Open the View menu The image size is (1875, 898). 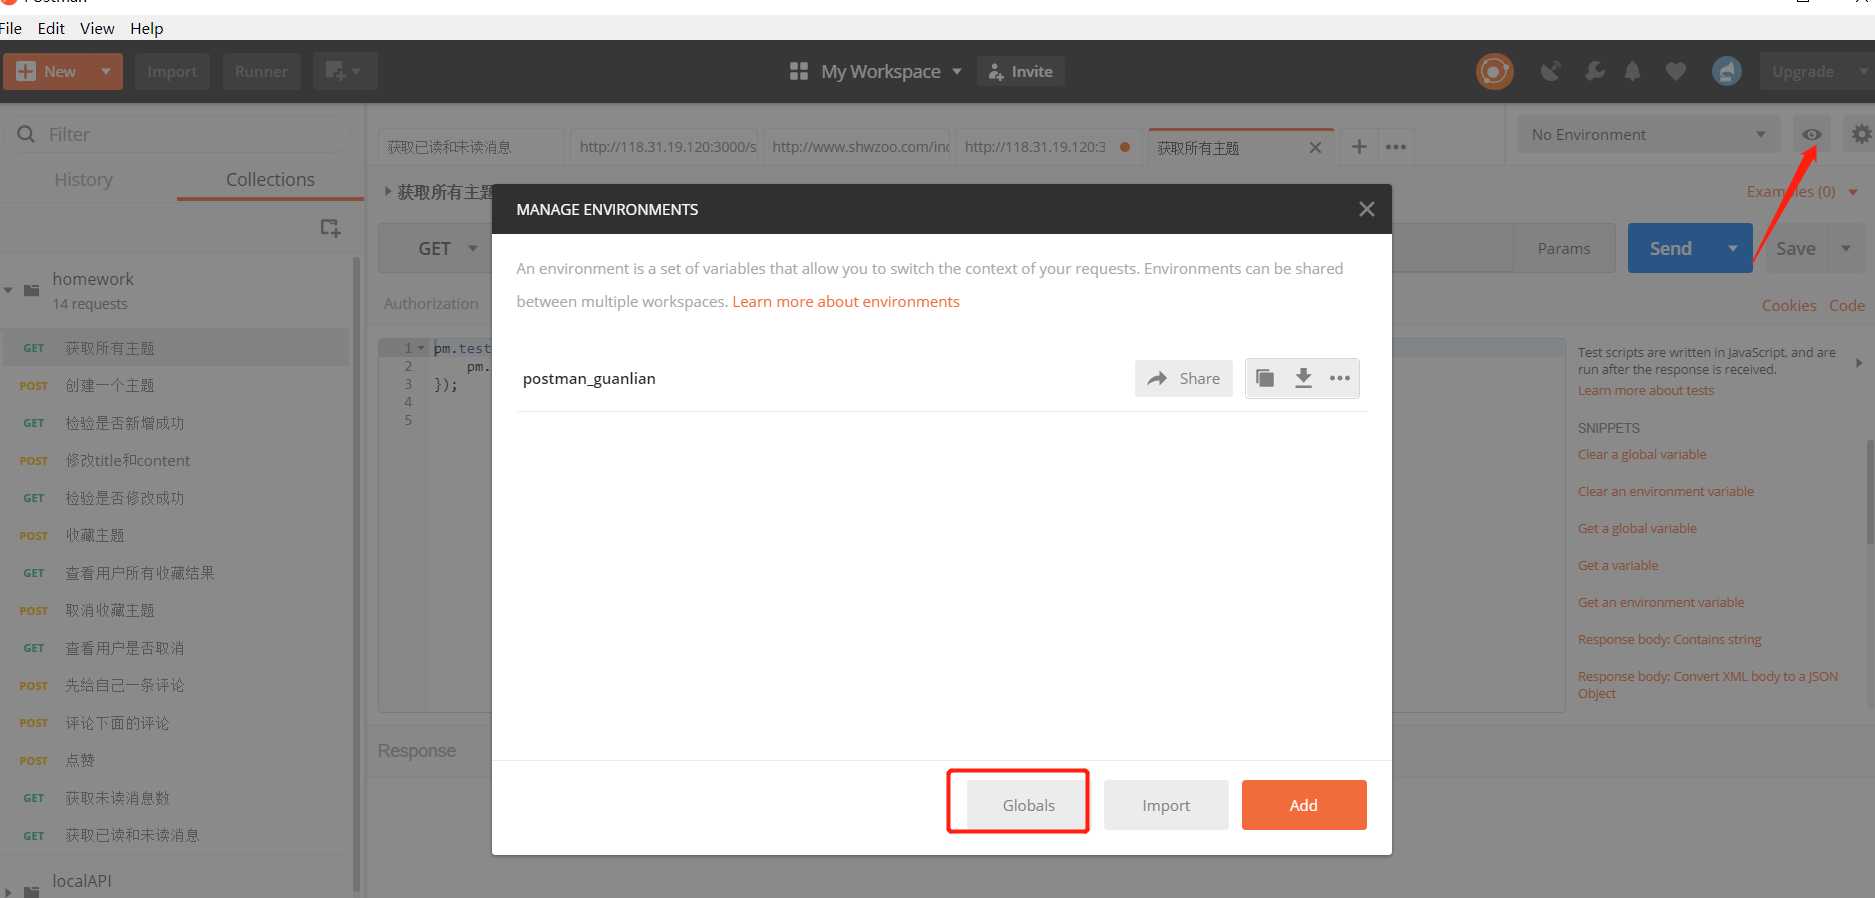(x=97, y=28)
